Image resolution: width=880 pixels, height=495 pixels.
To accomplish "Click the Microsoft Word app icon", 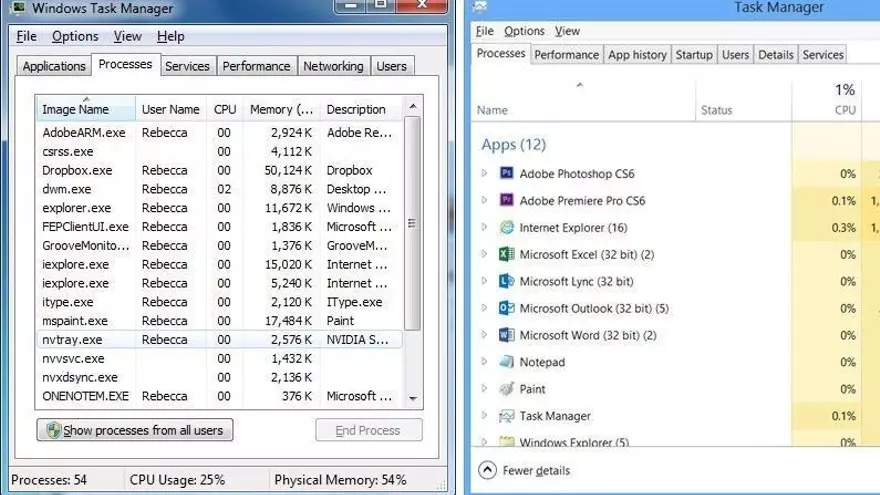I will pos(506,335).
